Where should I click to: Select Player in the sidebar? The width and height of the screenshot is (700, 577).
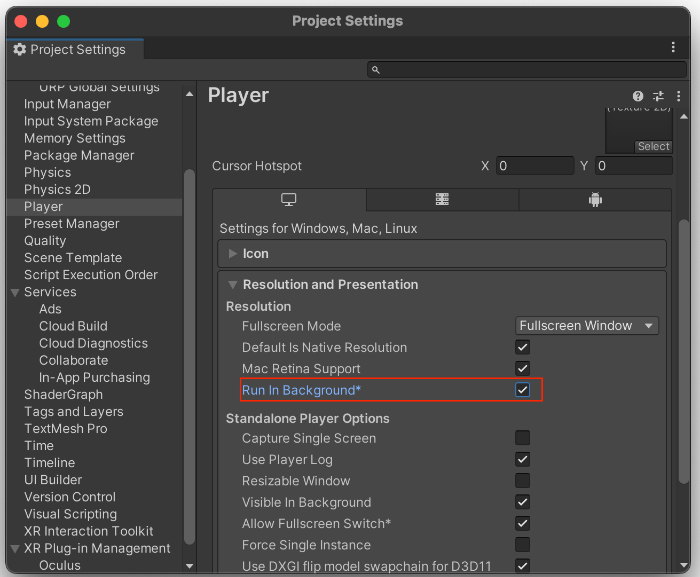click(95, 207)
